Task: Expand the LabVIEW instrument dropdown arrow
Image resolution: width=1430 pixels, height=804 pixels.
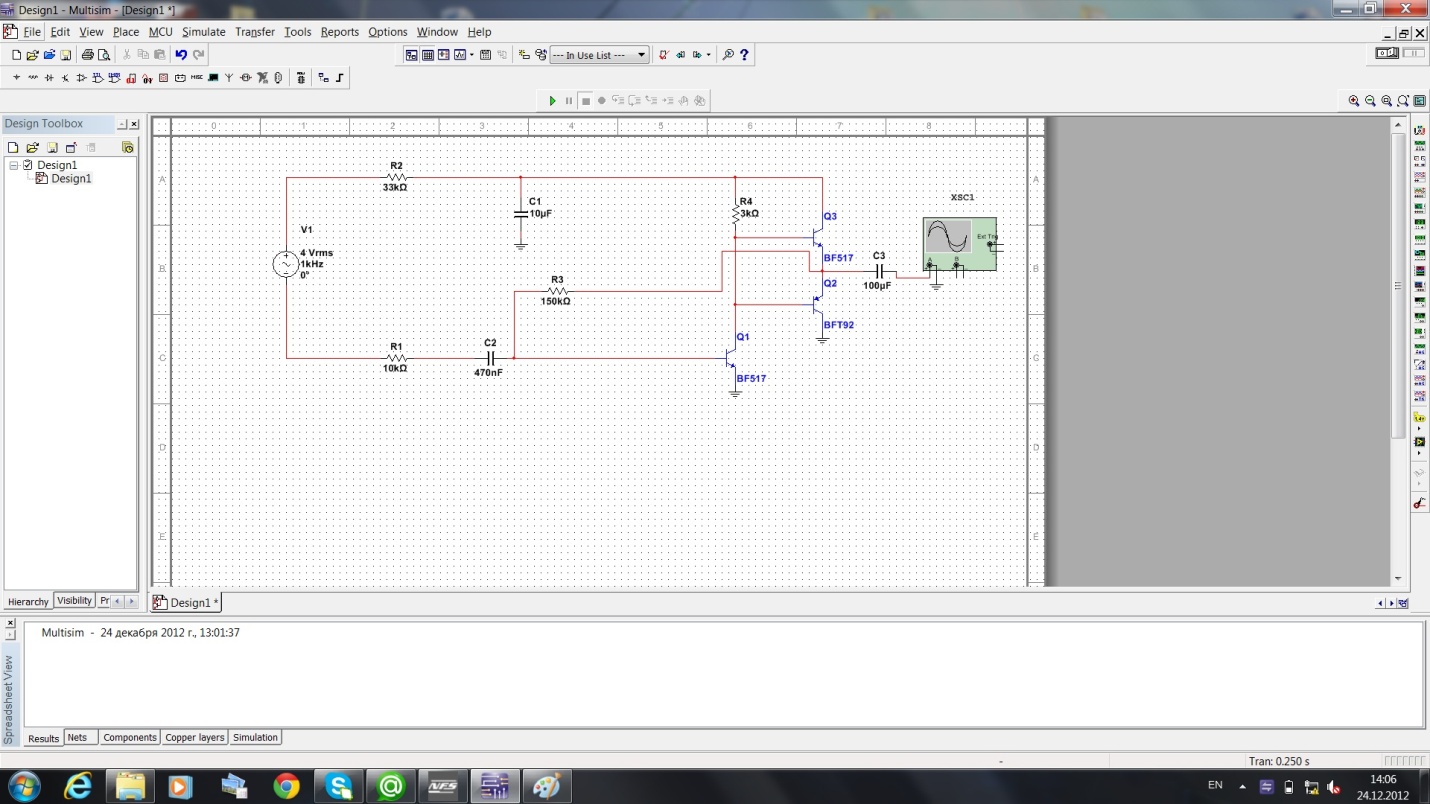Action: pos(1419,453)
